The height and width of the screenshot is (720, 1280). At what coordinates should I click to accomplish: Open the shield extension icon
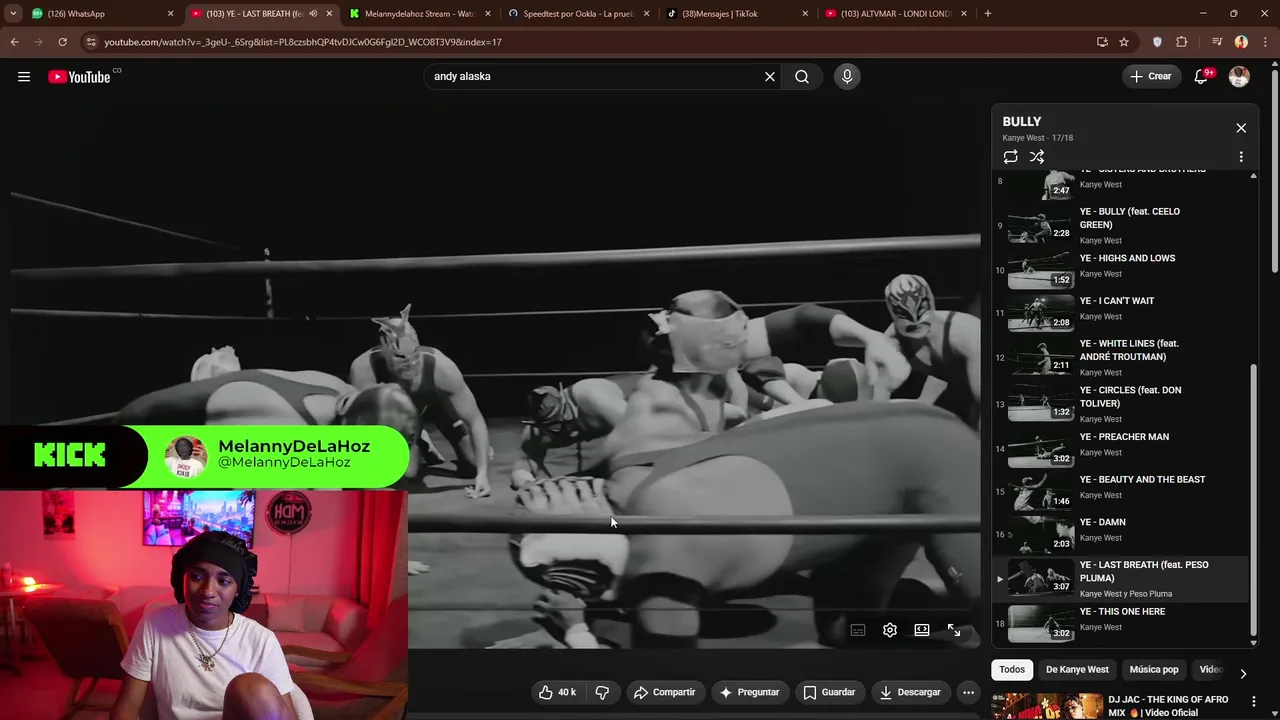pyautogui.click(x=1157, y=42)
